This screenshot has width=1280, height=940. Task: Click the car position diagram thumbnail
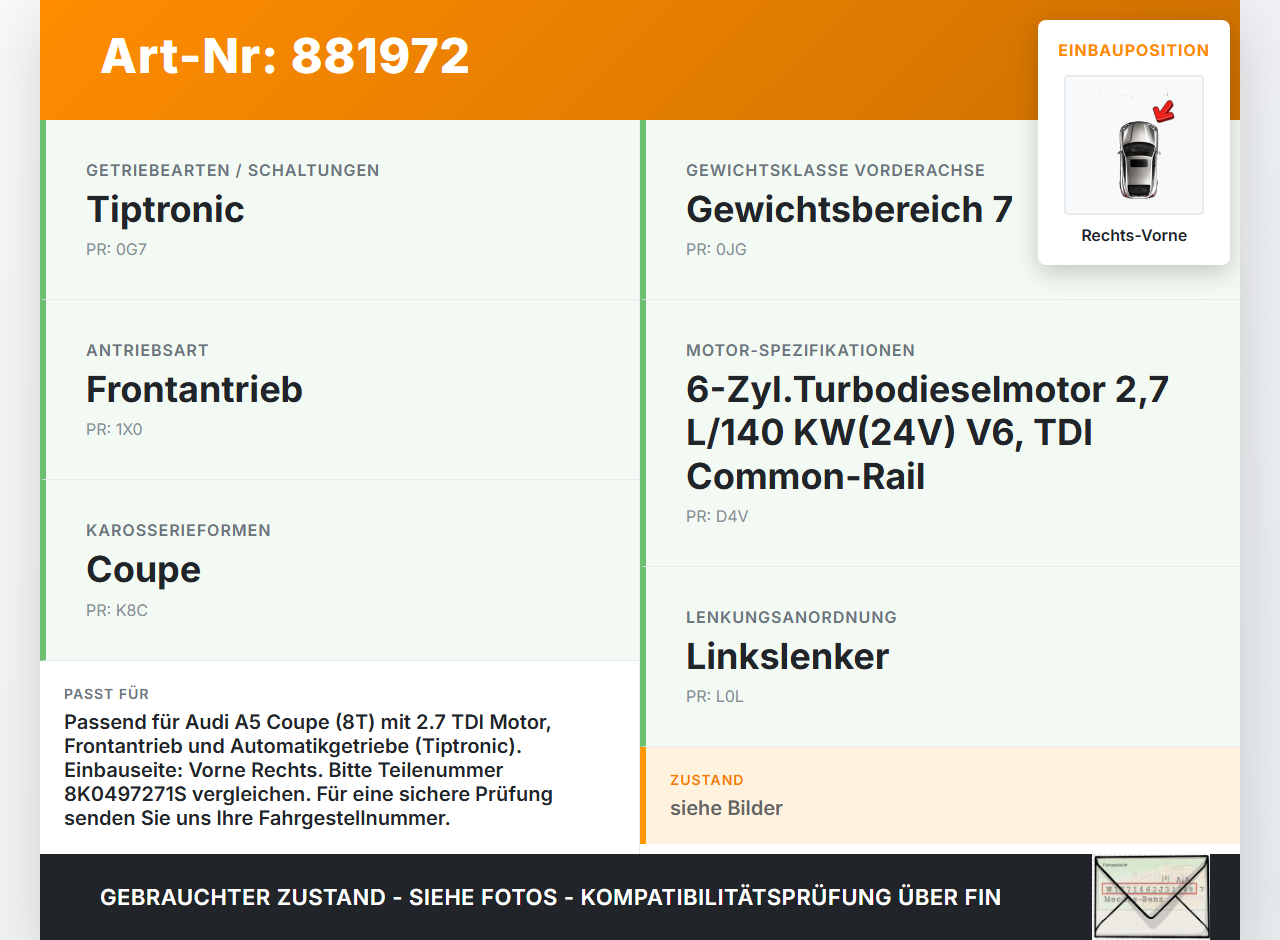click(x=1134, y=145)
